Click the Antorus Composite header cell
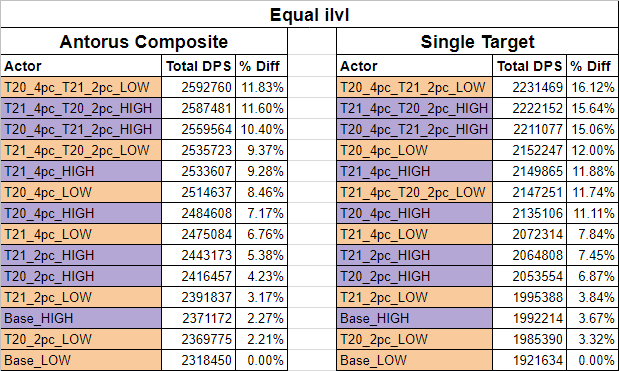This screenshot has height=371, width=619. (144, 41)
